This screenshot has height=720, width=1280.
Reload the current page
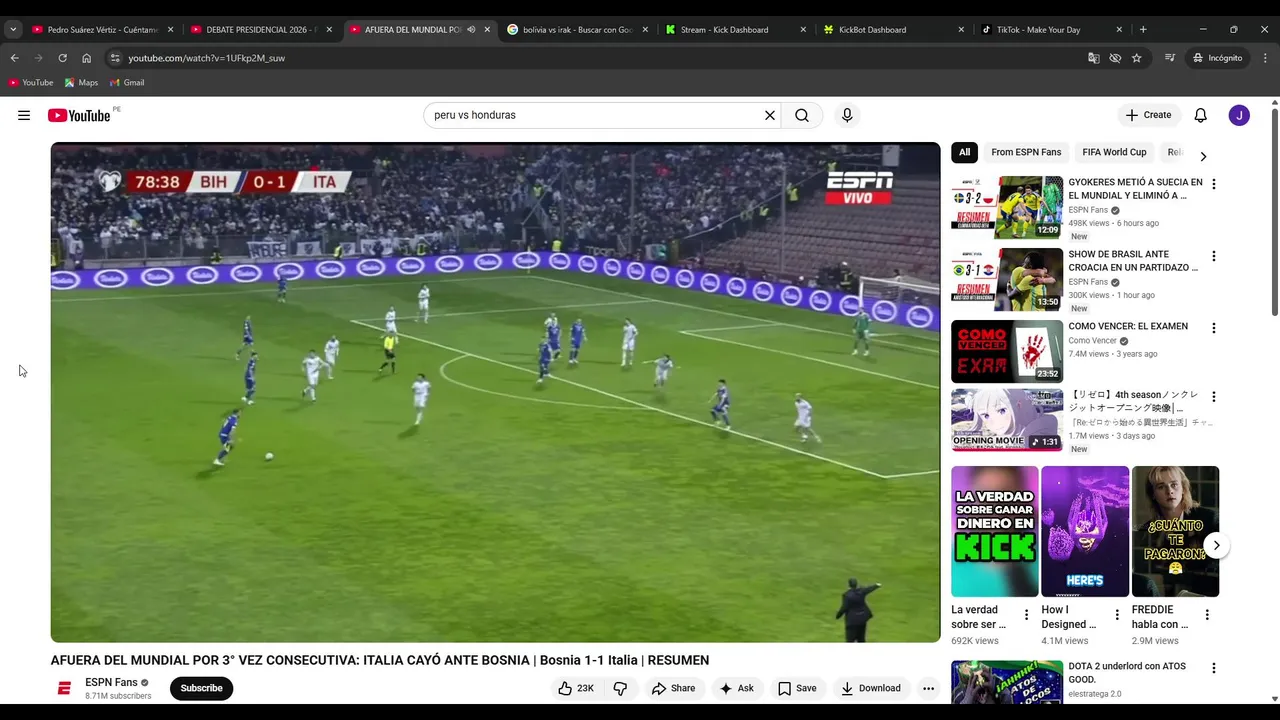(62, 58)
